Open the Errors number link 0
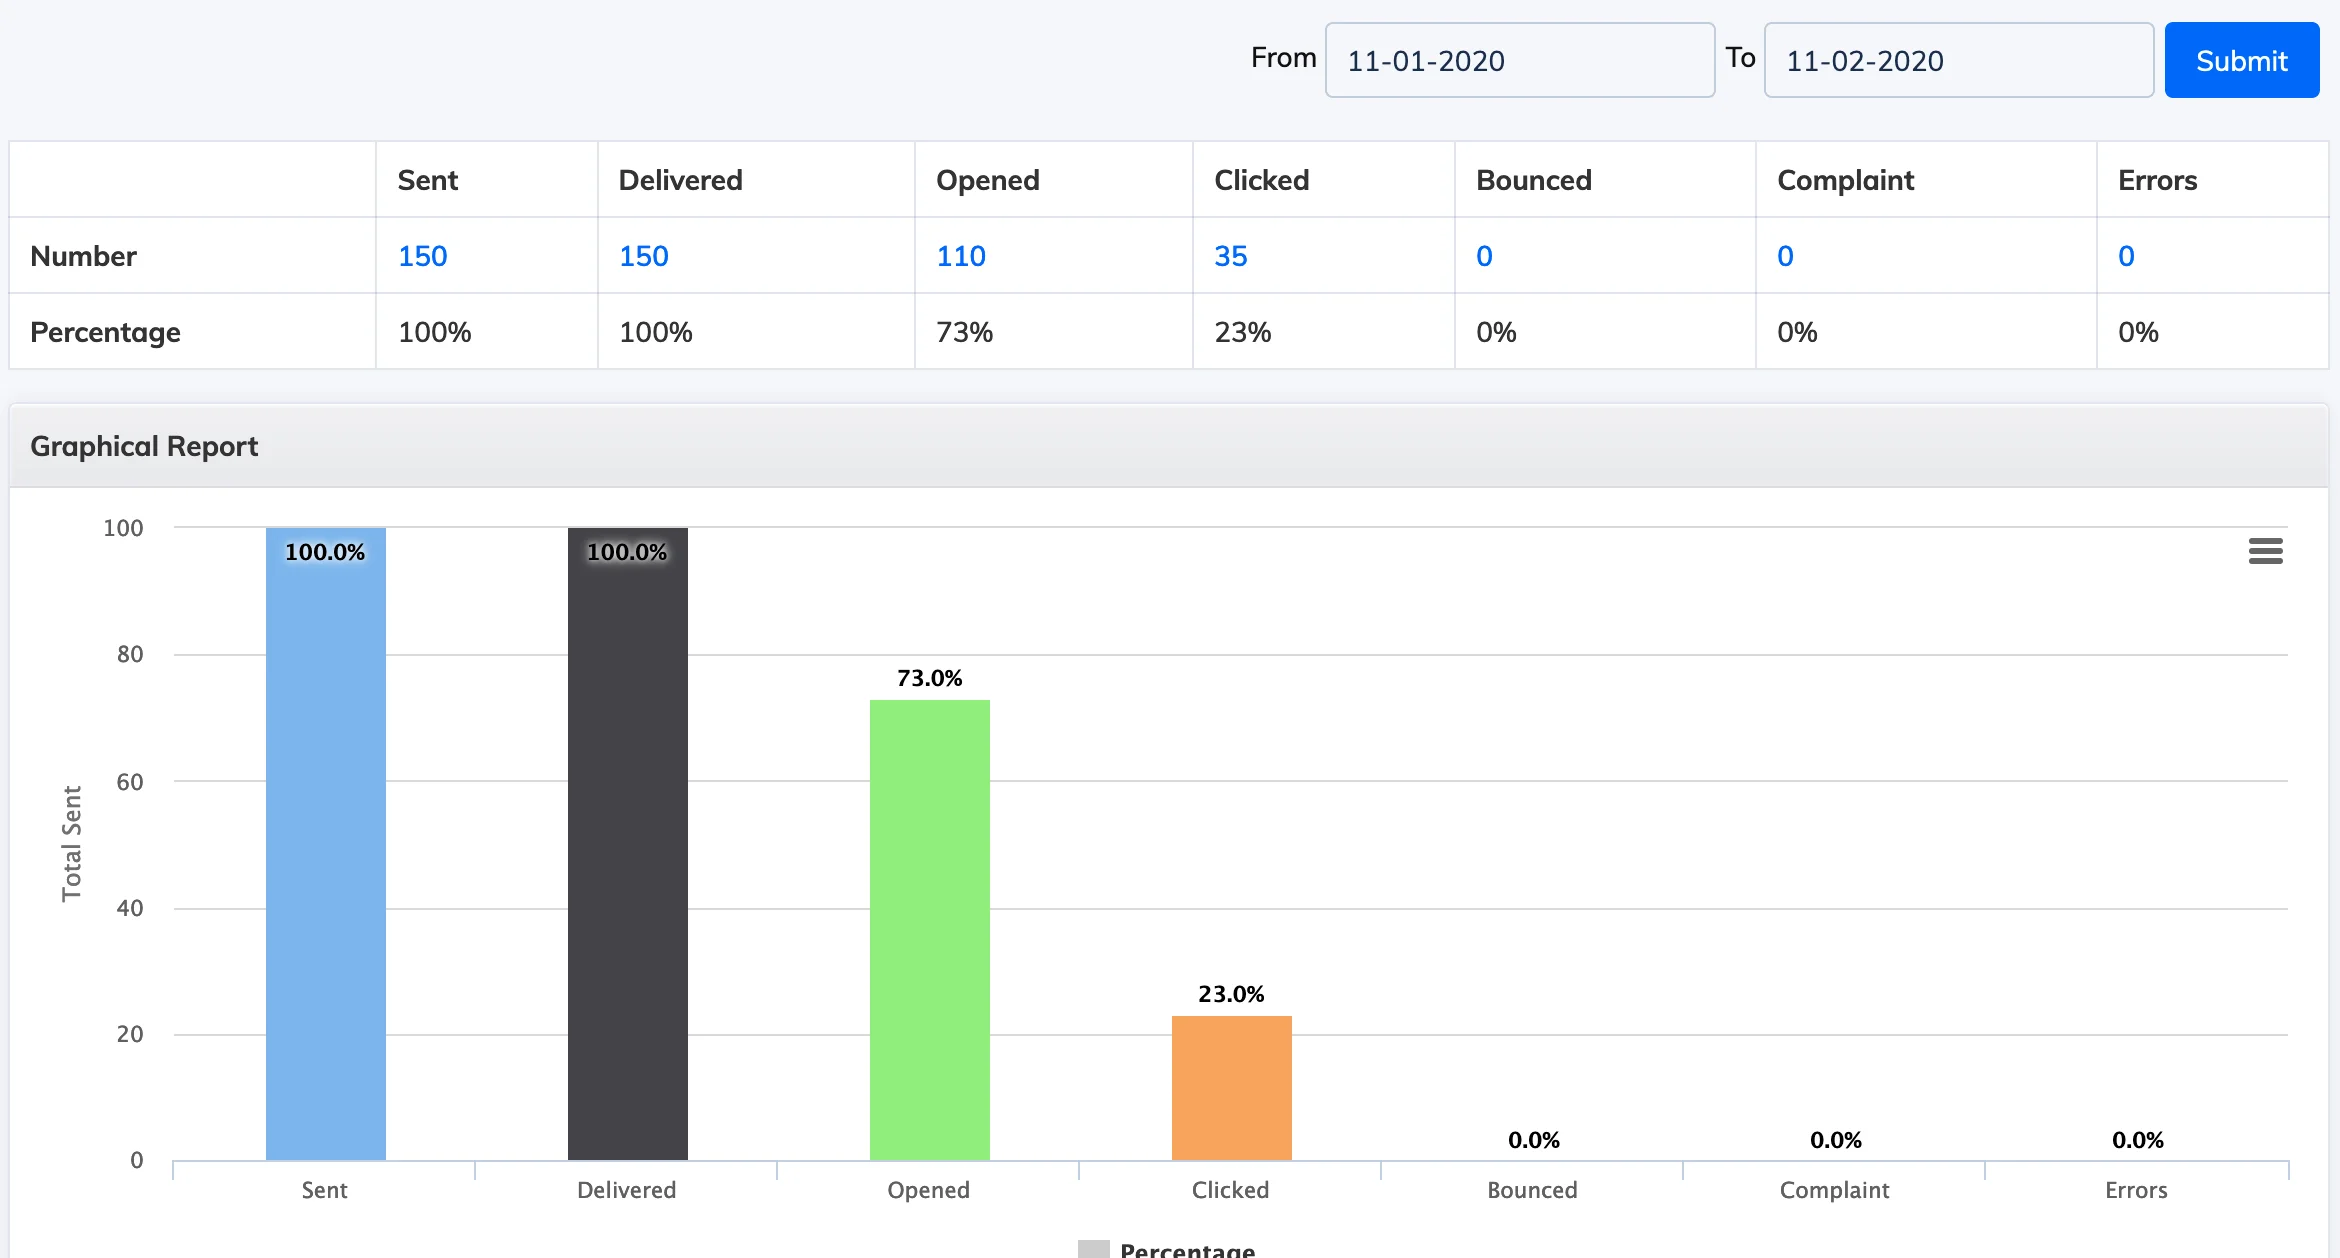This screenshot has width=2340, height=1258. (2126, 256)
